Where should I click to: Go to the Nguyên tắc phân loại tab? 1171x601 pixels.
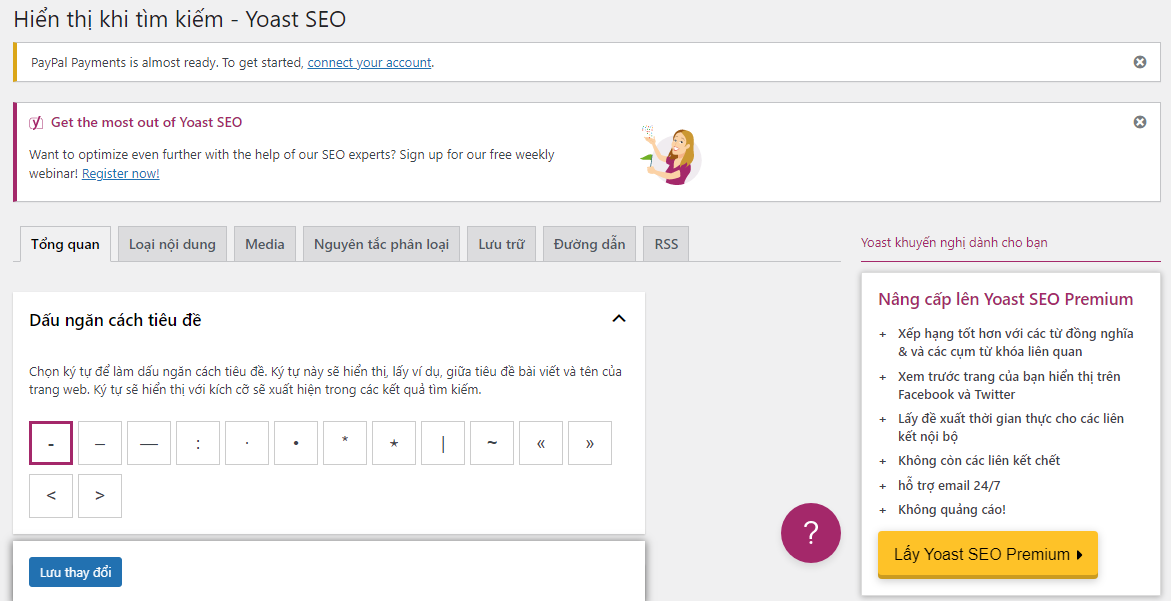(x=381, y=244)
